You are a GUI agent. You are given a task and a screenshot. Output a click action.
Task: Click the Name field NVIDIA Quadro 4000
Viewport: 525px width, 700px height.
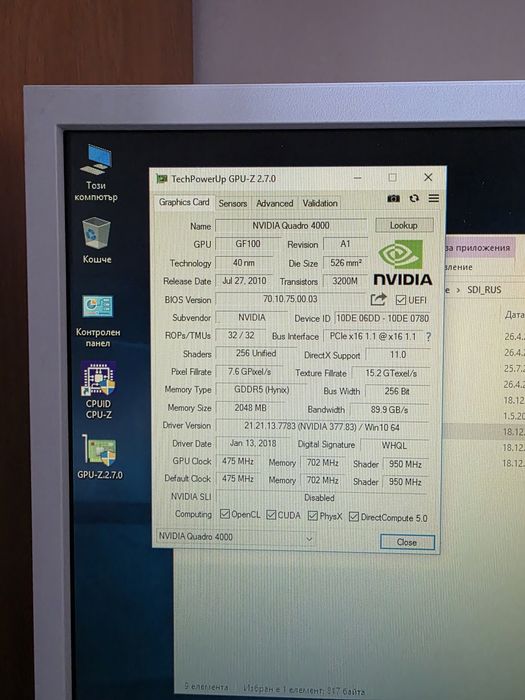coord(291,225)
